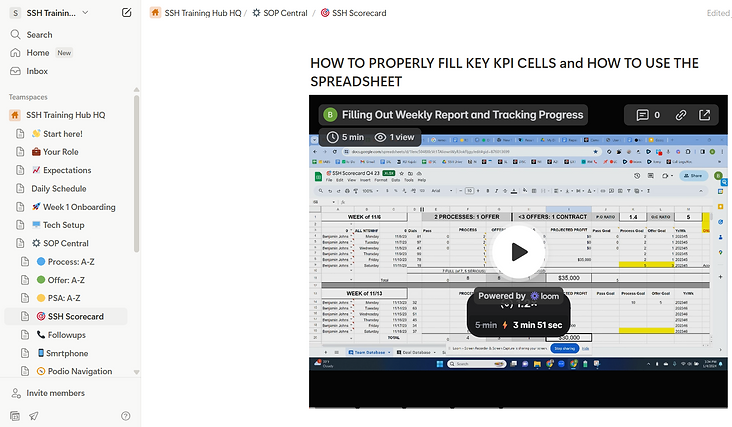Click the Teamspaces section label
The height and width of the screenshot is (427, 732).
(x=28, y=97)
